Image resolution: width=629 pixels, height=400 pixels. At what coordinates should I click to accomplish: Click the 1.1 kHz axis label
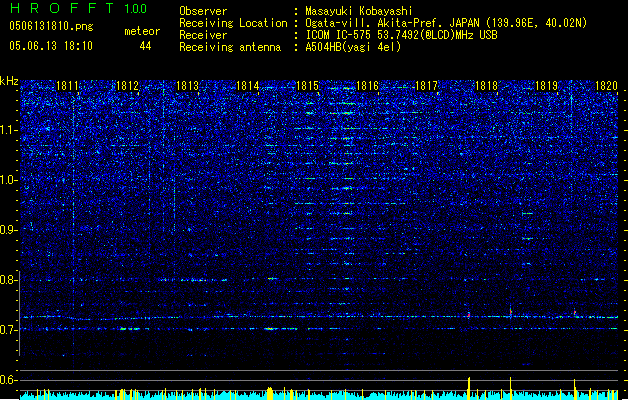pyautogui.click(x=8, y=131)
